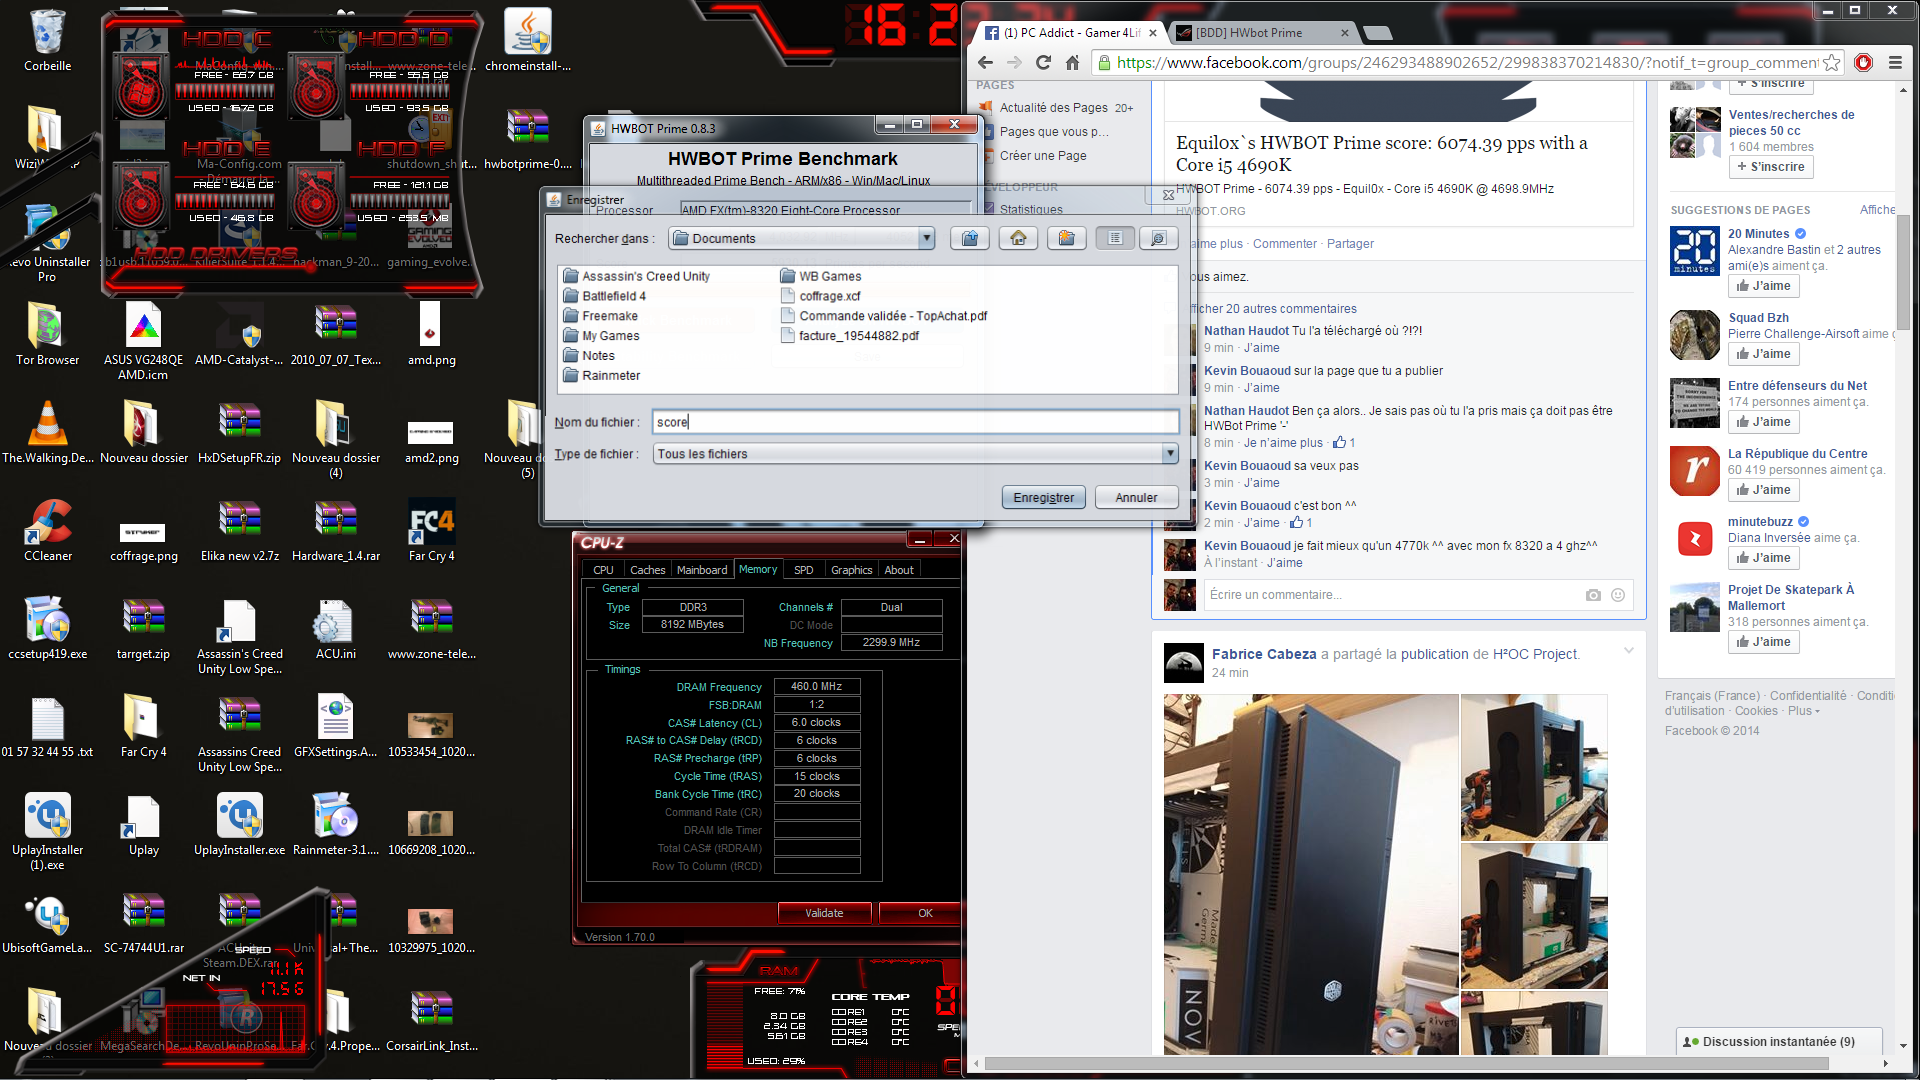Click 'Actualité des Pages' in Facebook sidebar
The width and height of the screenshot is (1920, 1080).
pyautogui.click(x=1053, y=108)
